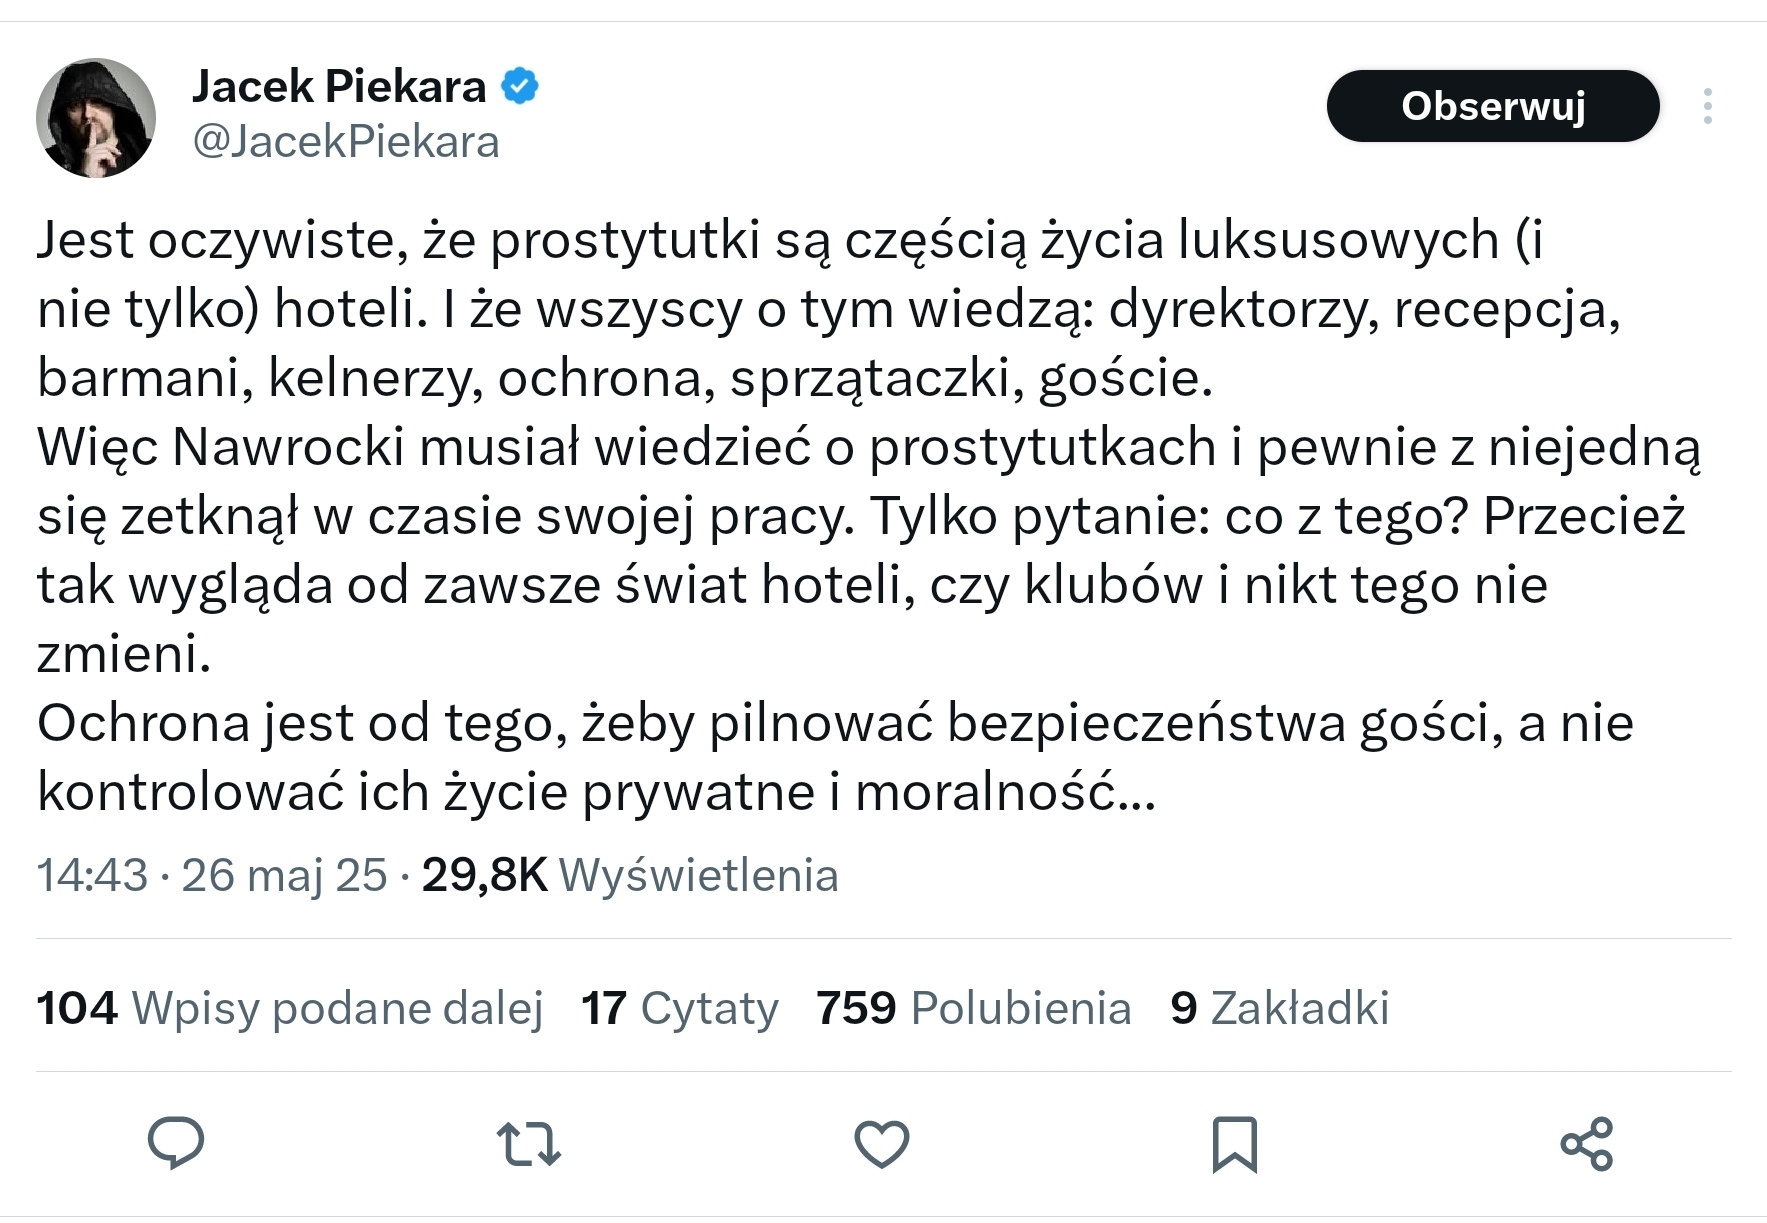Open the @JacekPiekara handle link
Viewport: 1767px width, 1223px height.
(x=345, y=142)
